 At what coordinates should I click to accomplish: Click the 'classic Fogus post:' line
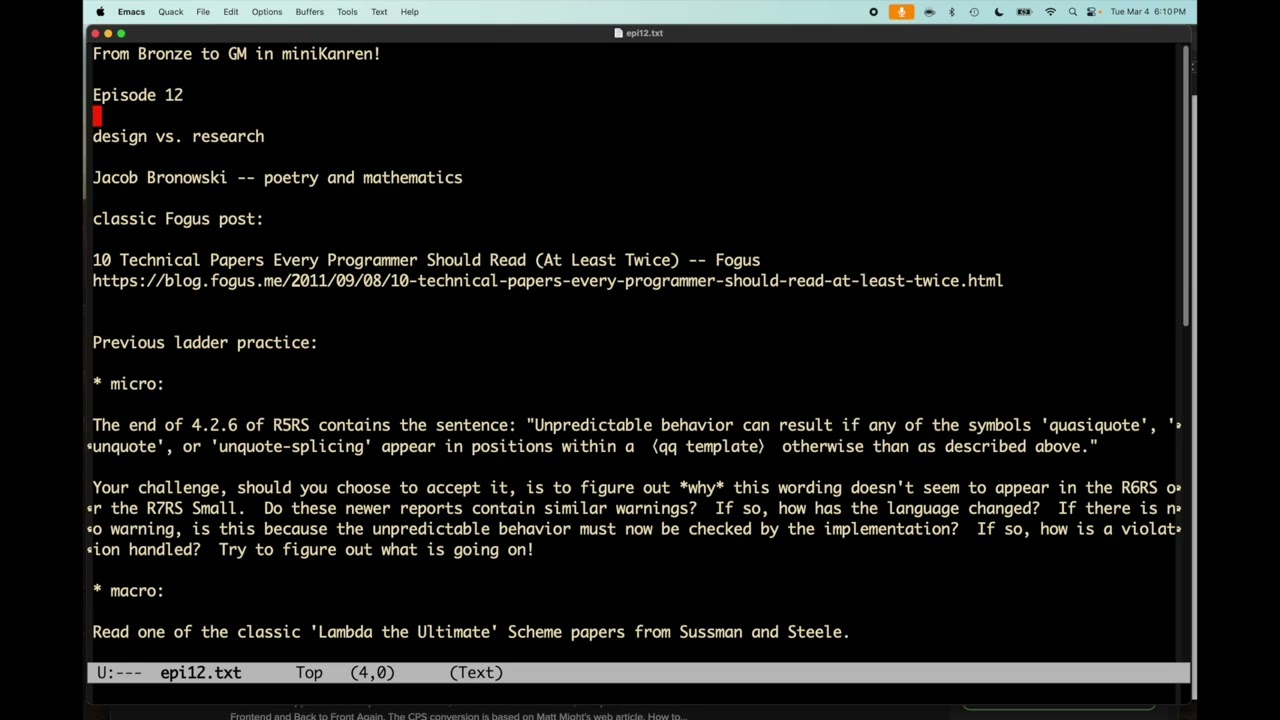tap(178, 219)
